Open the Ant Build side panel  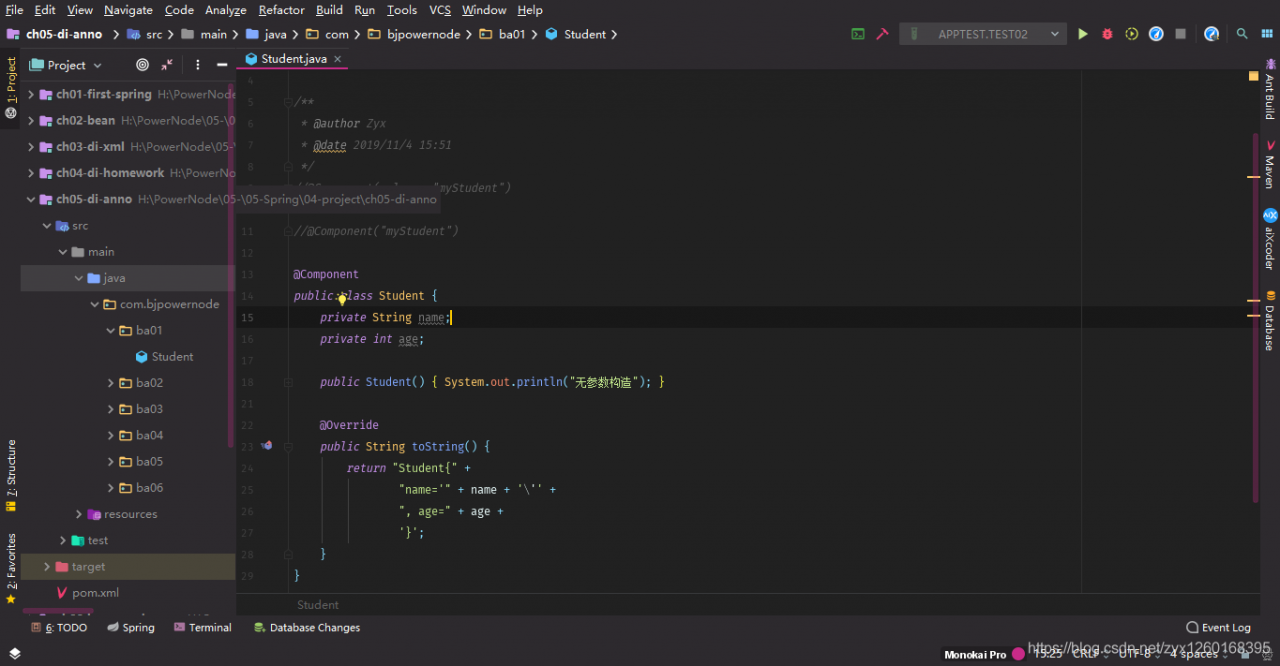(1270, 88)
